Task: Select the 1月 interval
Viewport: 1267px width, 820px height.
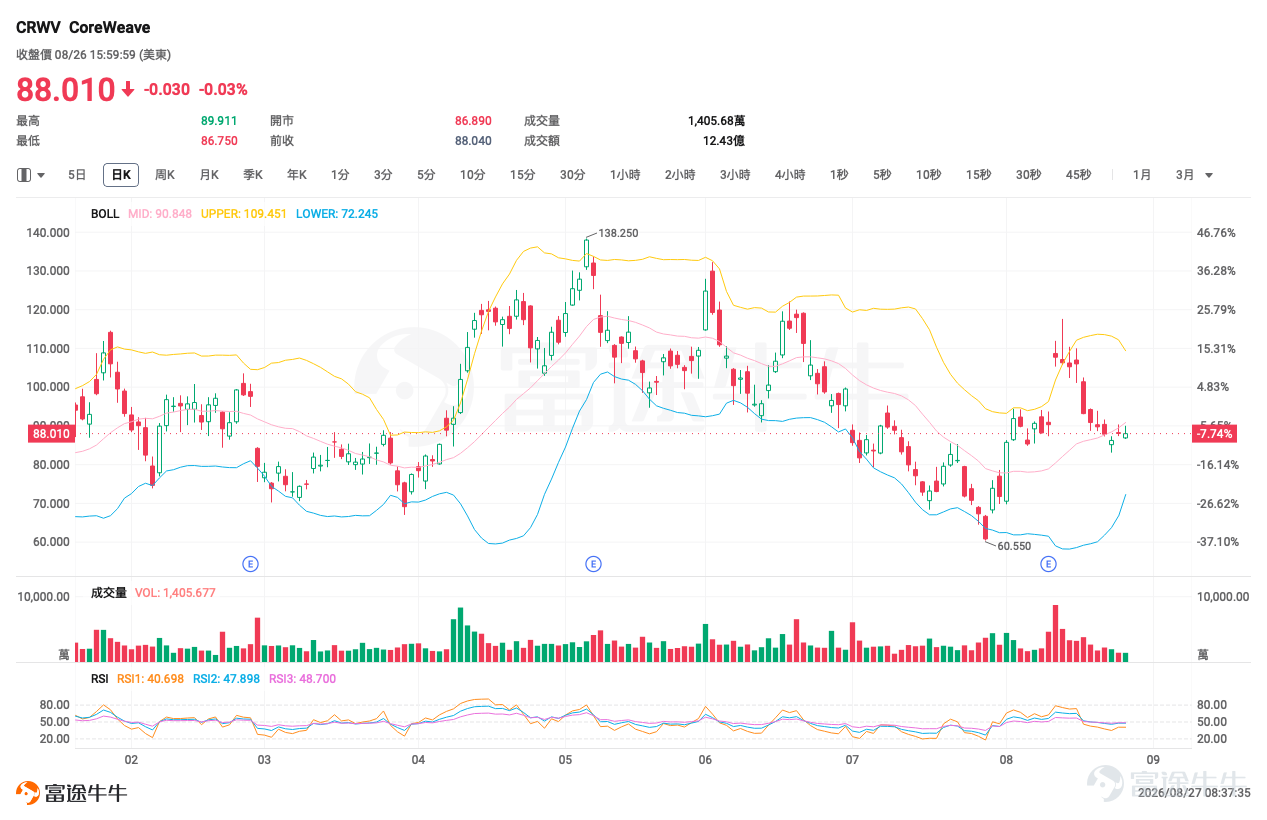Action: 1142,175
